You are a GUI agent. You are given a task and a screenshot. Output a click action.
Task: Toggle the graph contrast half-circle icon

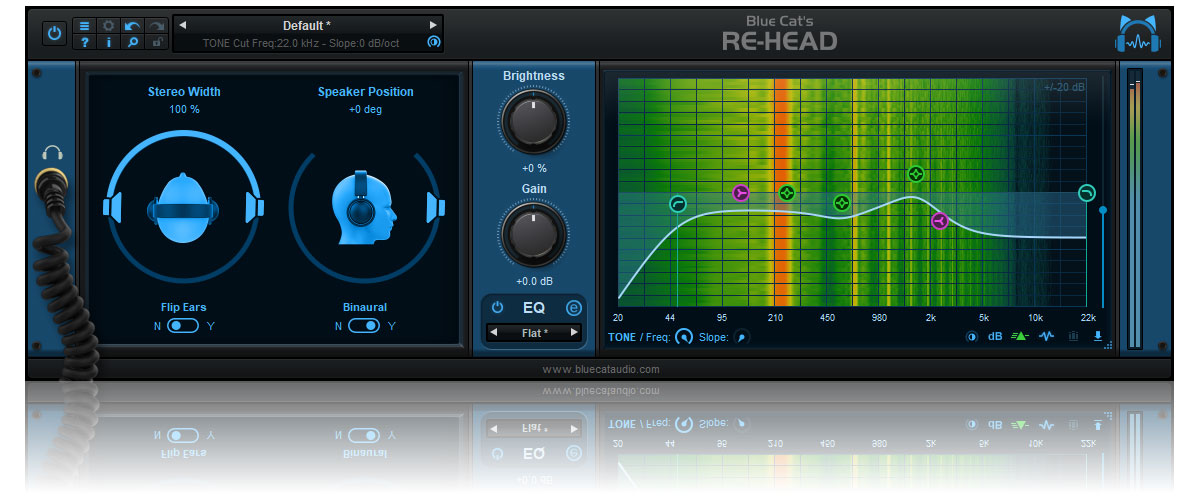[971, 337]
